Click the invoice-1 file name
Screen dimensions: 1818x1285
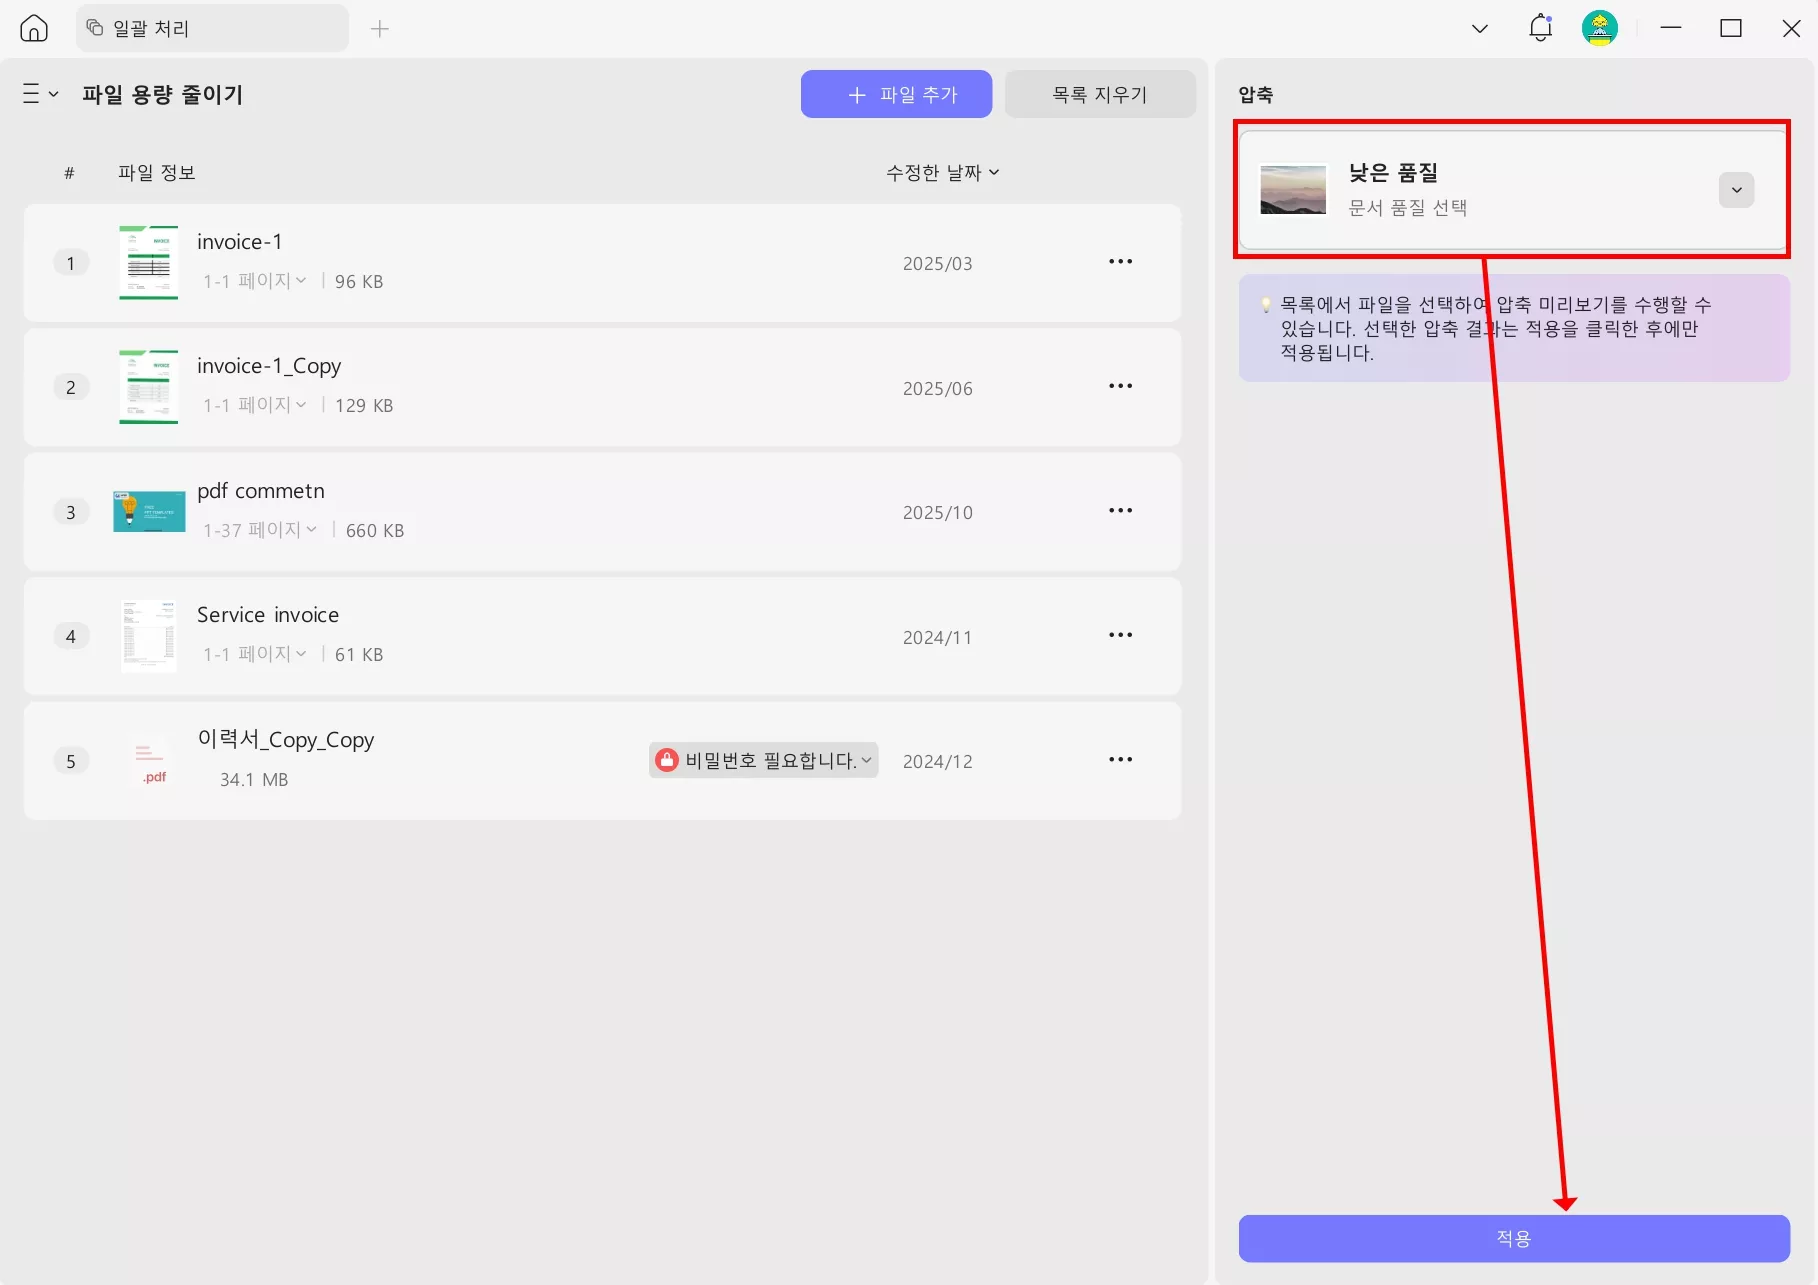[240, 242]
